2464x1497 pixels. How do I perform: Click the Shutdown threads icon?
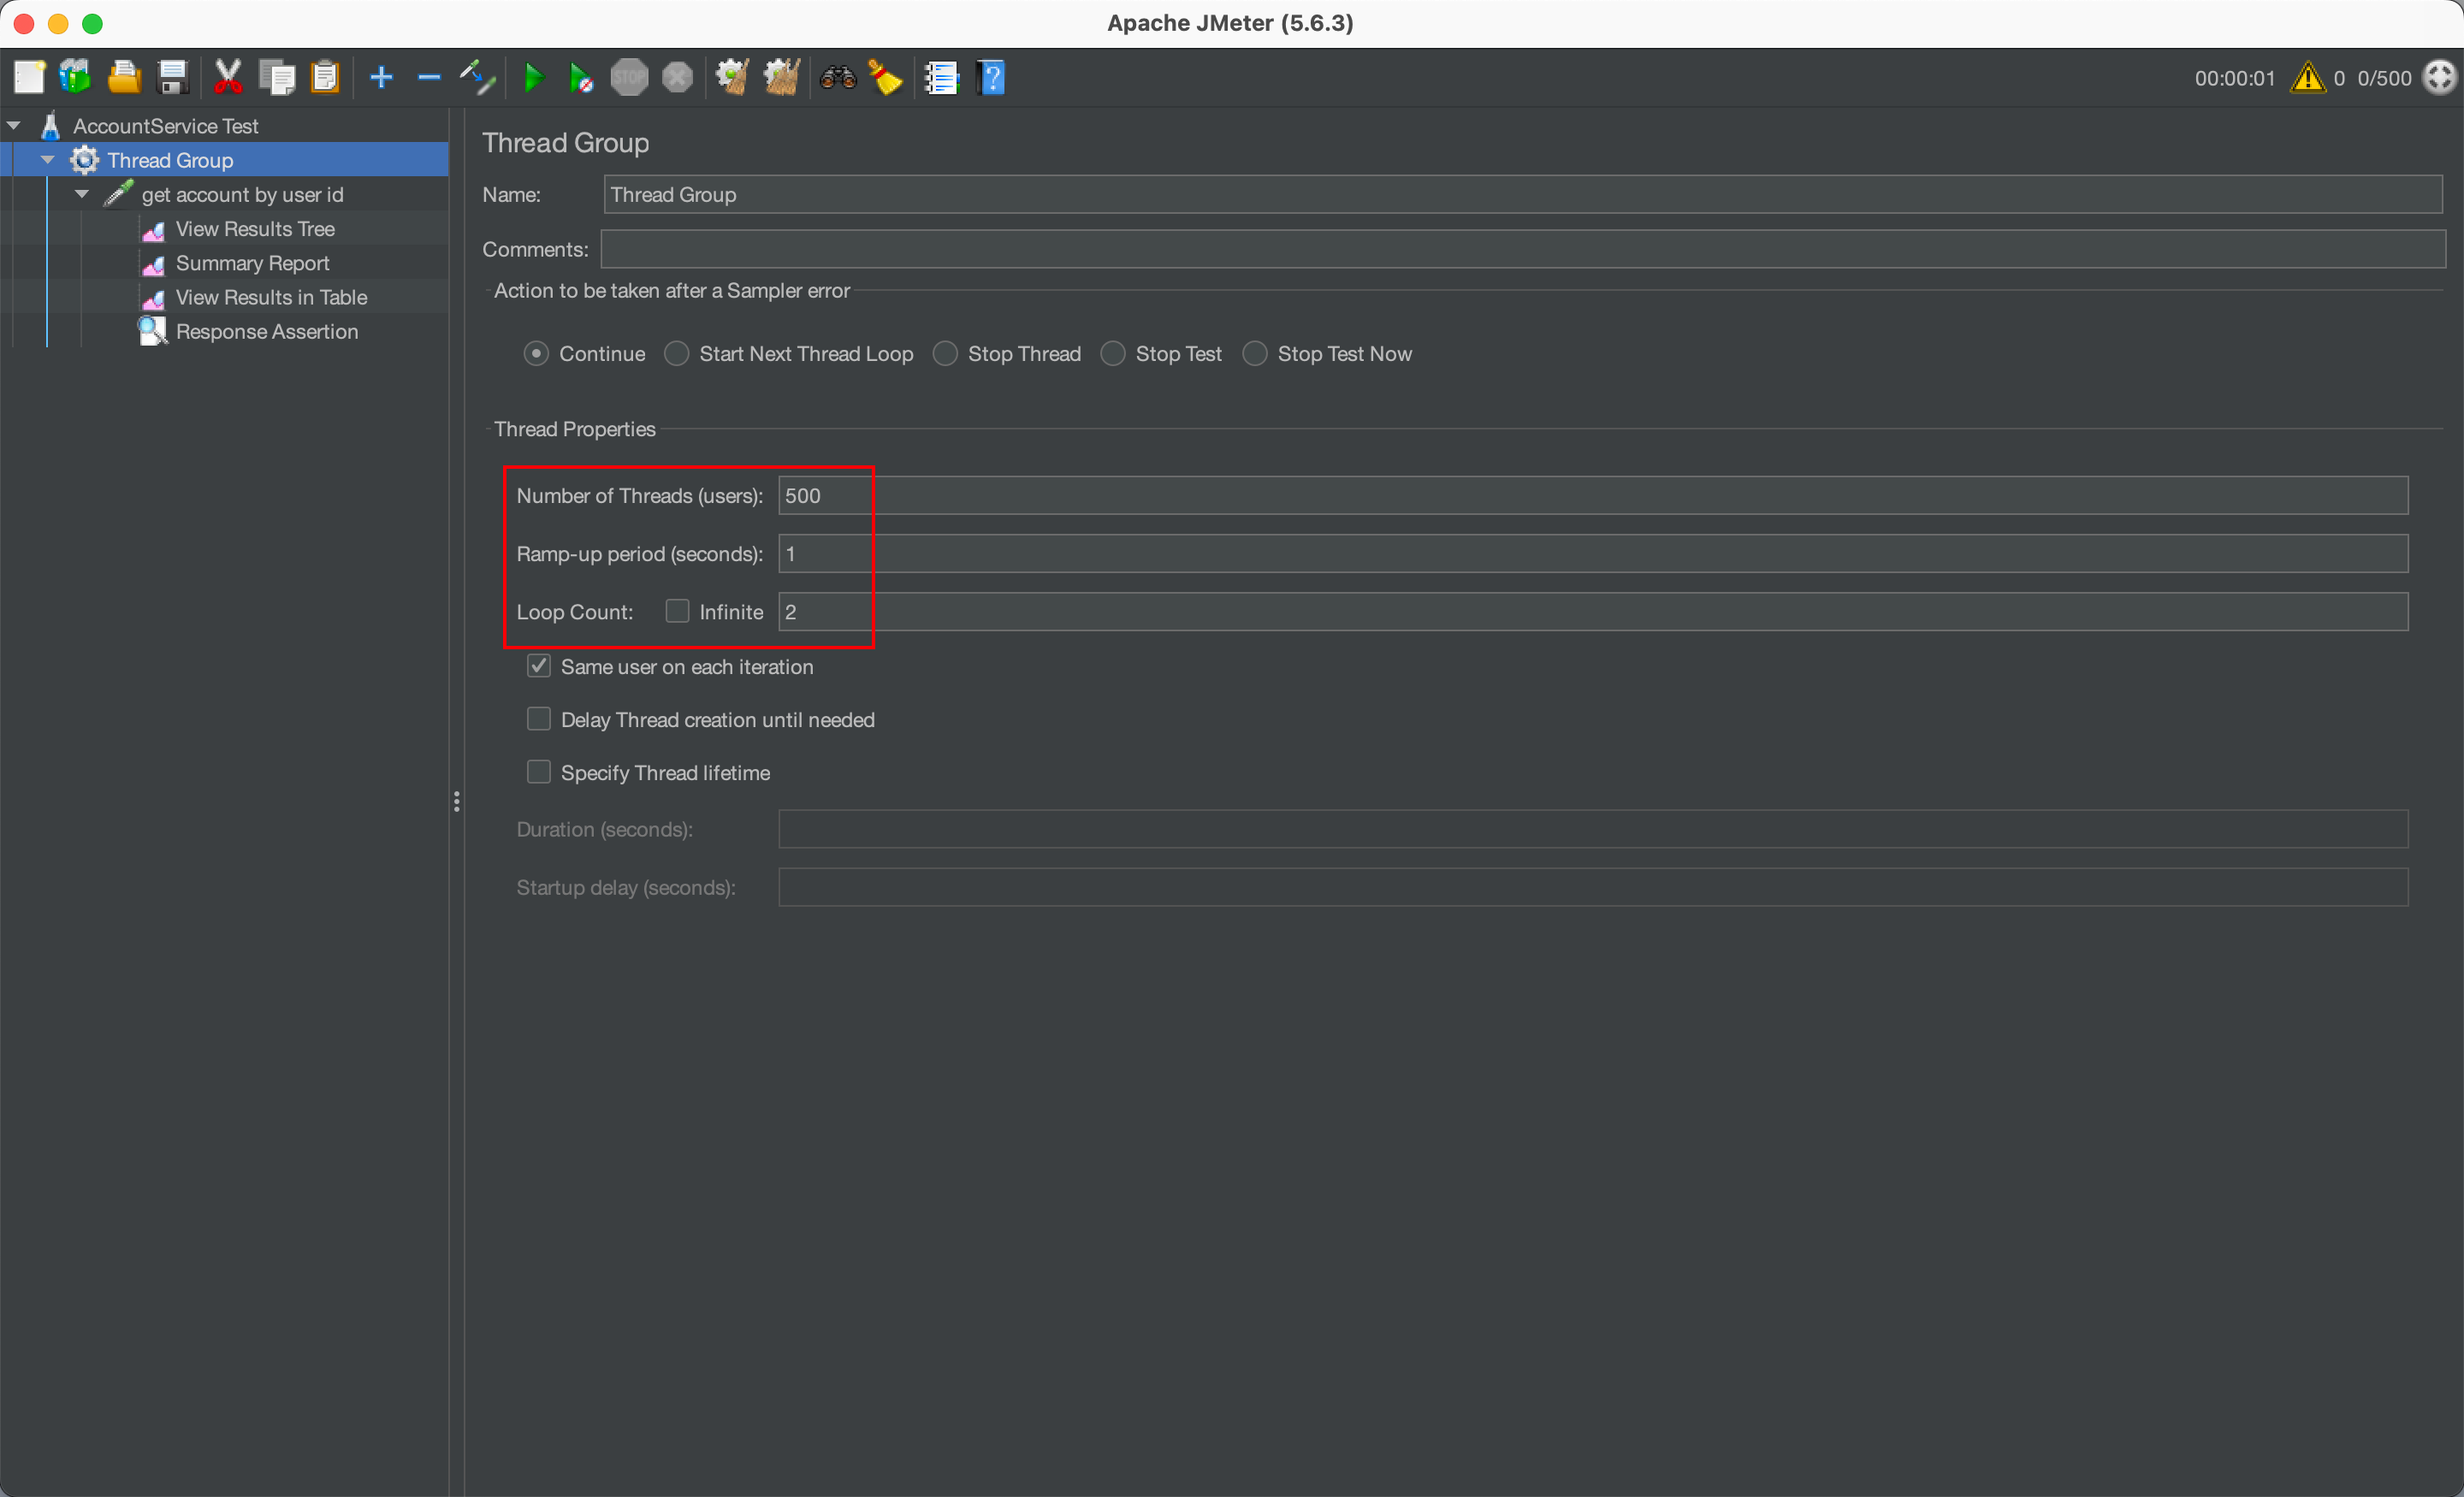677,77
